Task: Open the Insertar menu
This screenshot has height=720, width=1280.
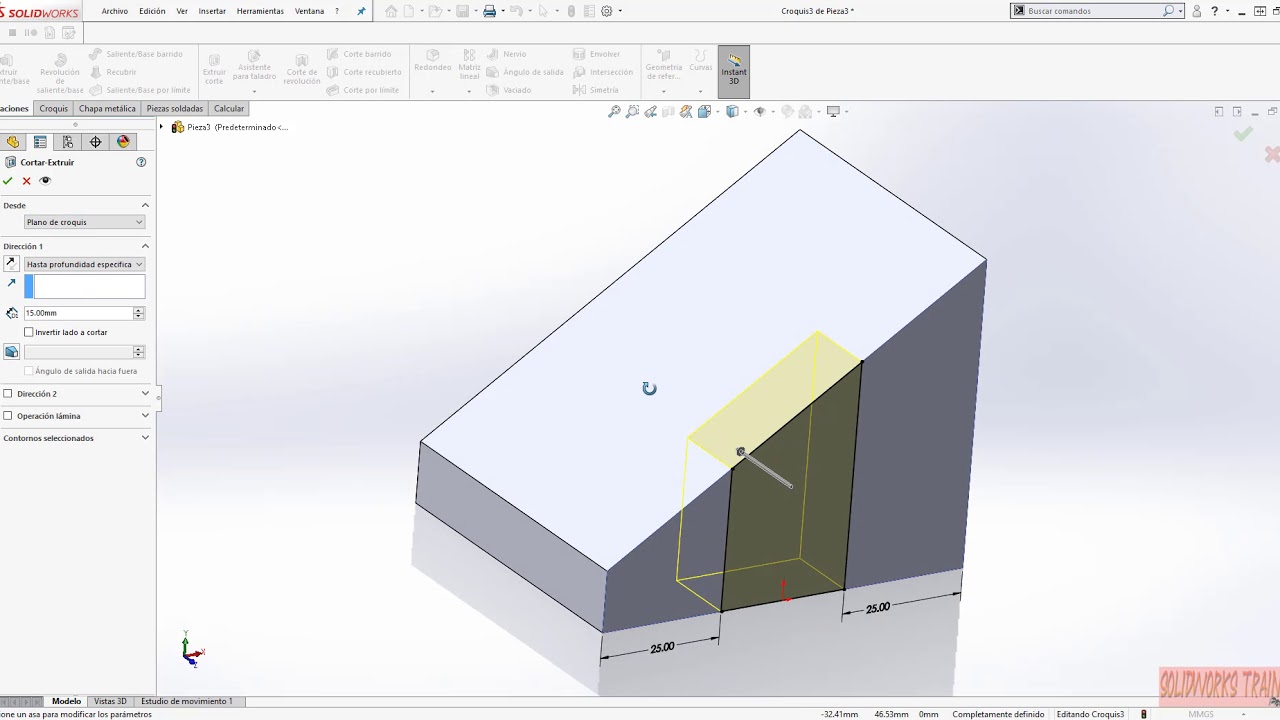Action: 212,11
